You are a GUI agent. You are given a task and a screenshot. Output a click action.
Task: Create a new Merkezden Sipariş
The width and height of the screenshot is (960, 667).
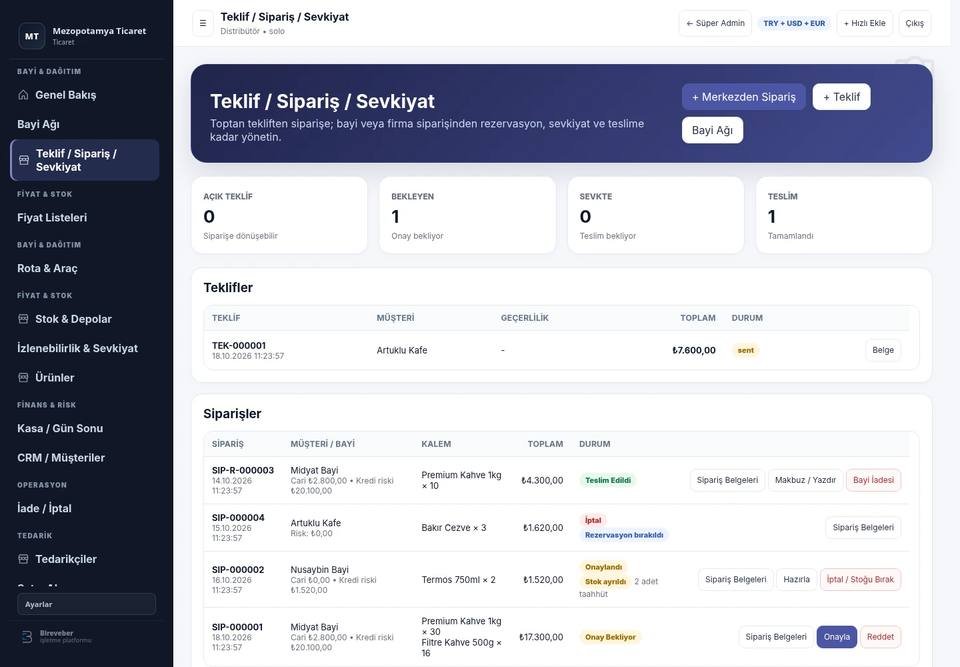click(744, 97)
